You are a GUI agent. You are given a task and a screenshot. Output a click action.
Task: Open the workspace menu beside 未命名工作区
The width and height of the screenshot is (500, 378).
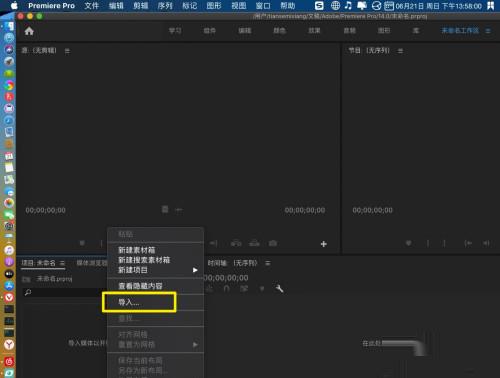click(488, 31)
